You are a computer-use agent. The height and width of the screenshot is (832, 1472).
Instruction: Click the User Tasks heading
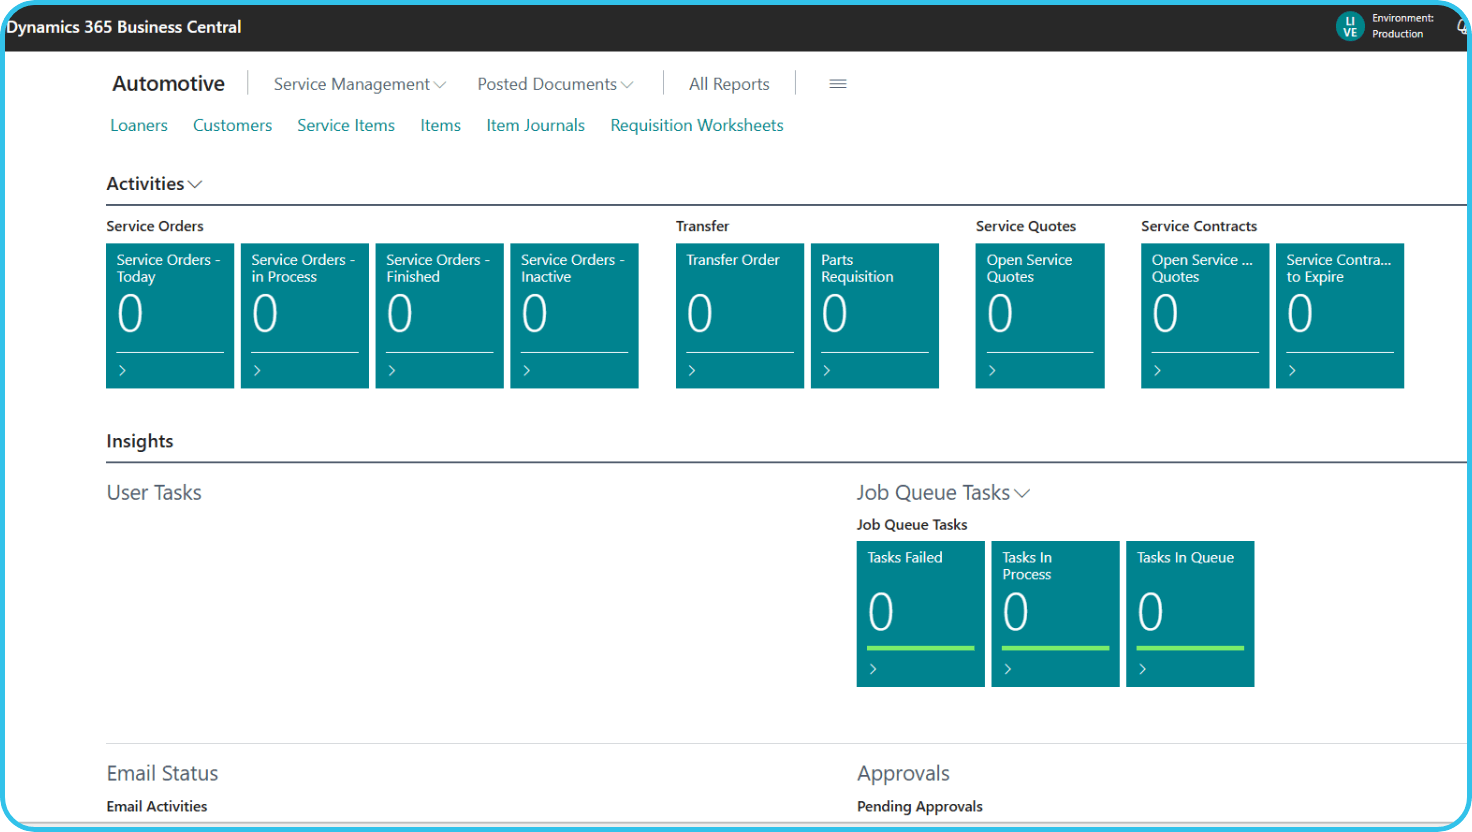point(154,493)
